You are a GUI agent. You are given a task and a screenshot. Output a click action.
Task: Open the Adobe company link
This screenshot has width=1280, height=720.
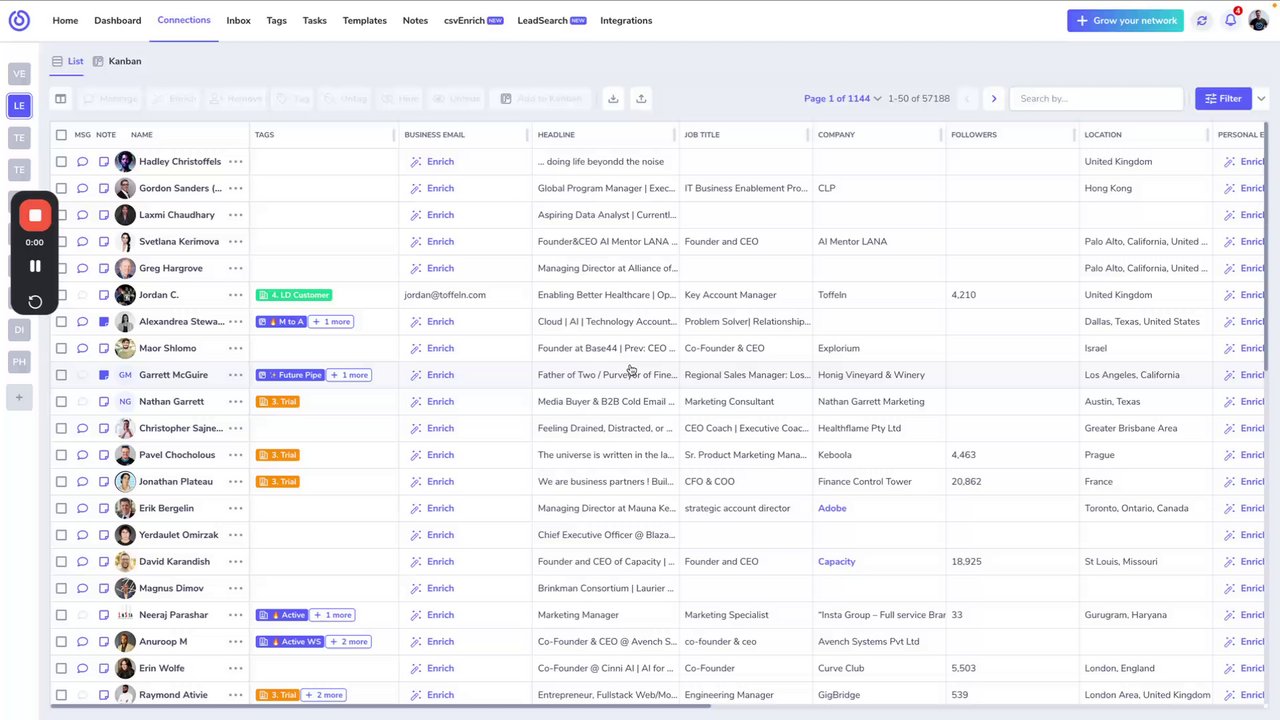click(x=832, y=508)
